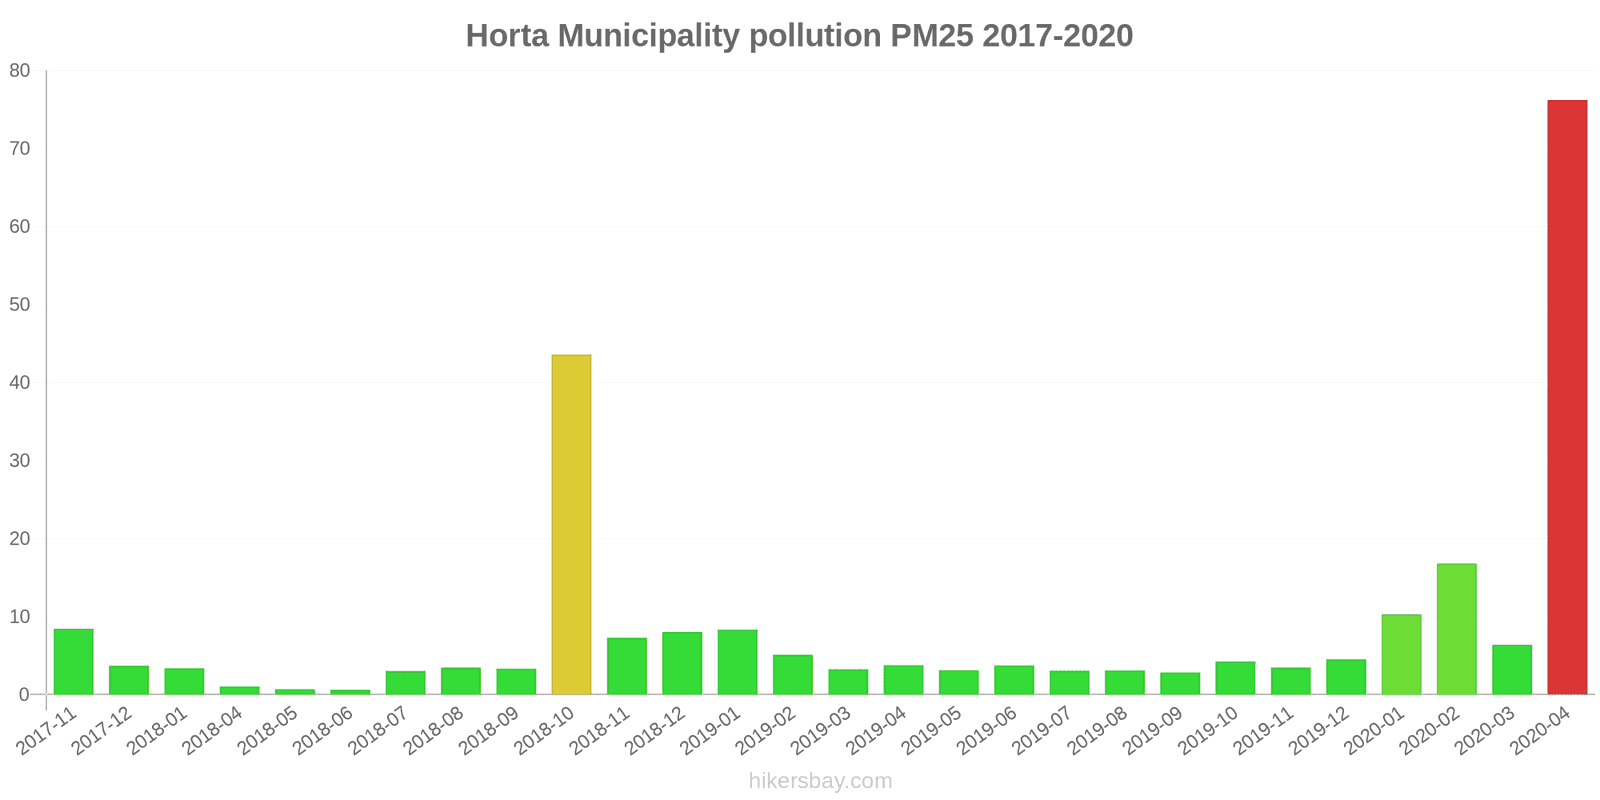Image resolution: width=1600 pixels, height=800 pixels.
Task: Click the 2019-01 bar
Action: (737, 662)
